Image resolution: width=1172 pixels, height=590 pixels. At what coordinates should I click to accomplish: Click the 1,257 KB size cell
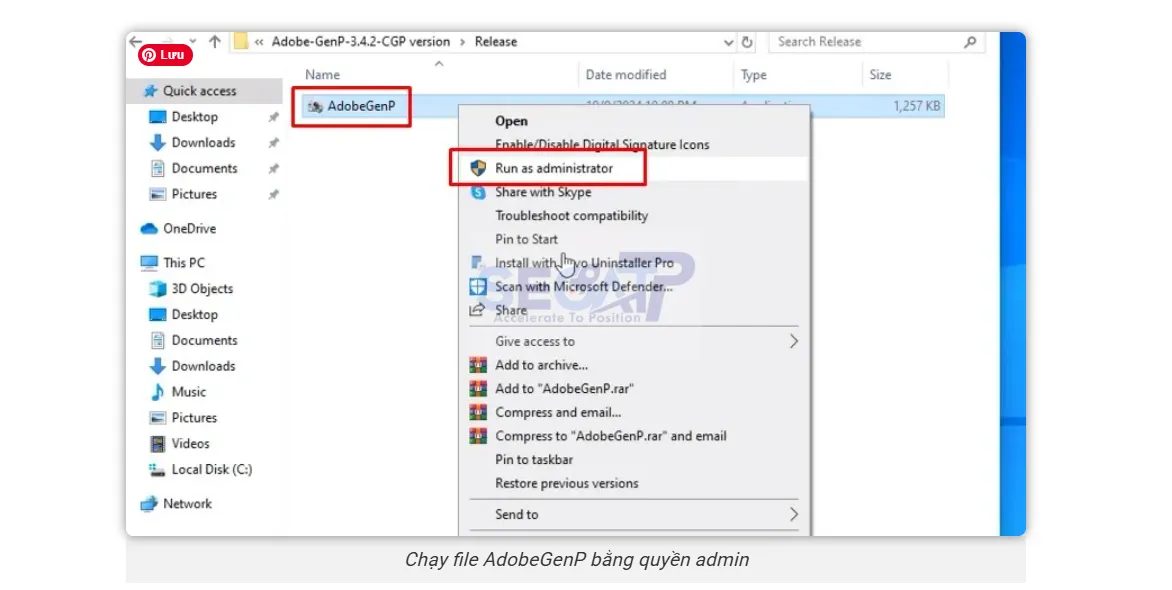click(916, 106)
